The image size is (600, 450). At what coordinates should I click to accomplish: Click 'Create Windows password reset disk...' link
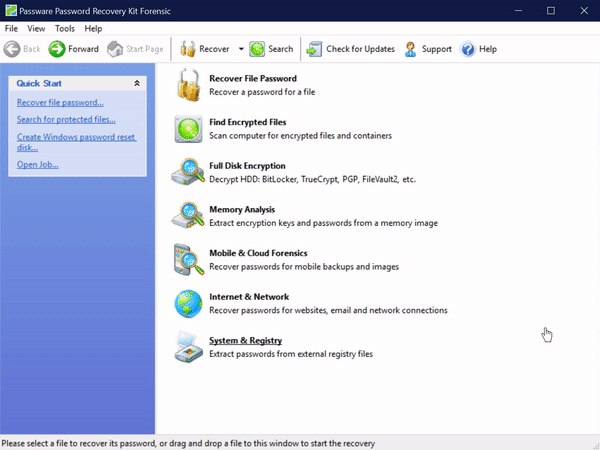(77, 142)
